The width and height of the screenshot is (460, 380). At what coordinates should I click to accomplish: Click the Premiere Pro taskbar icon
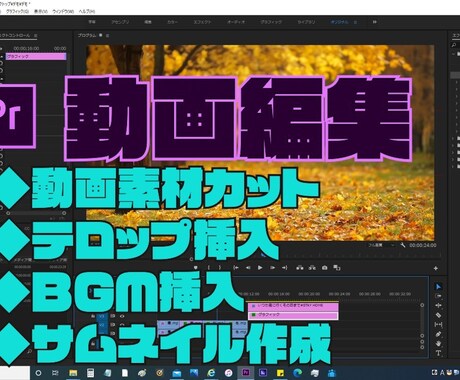(246, 373)
